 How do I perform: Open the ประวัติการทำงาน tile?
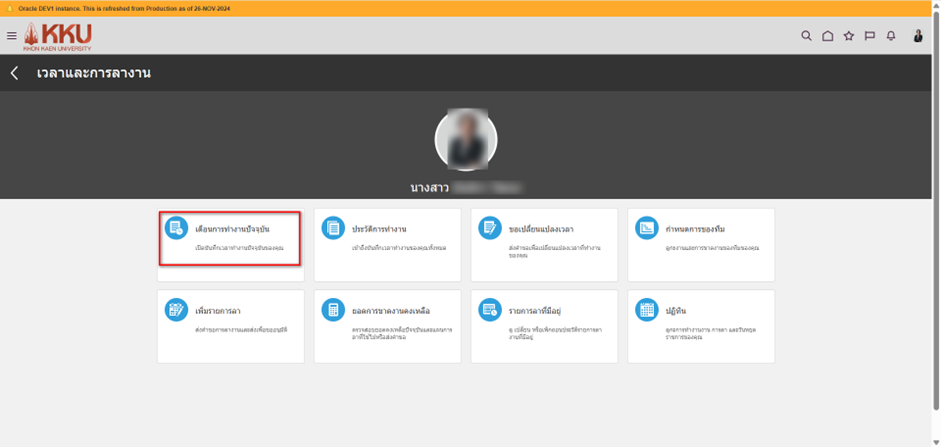coord(387,245)
